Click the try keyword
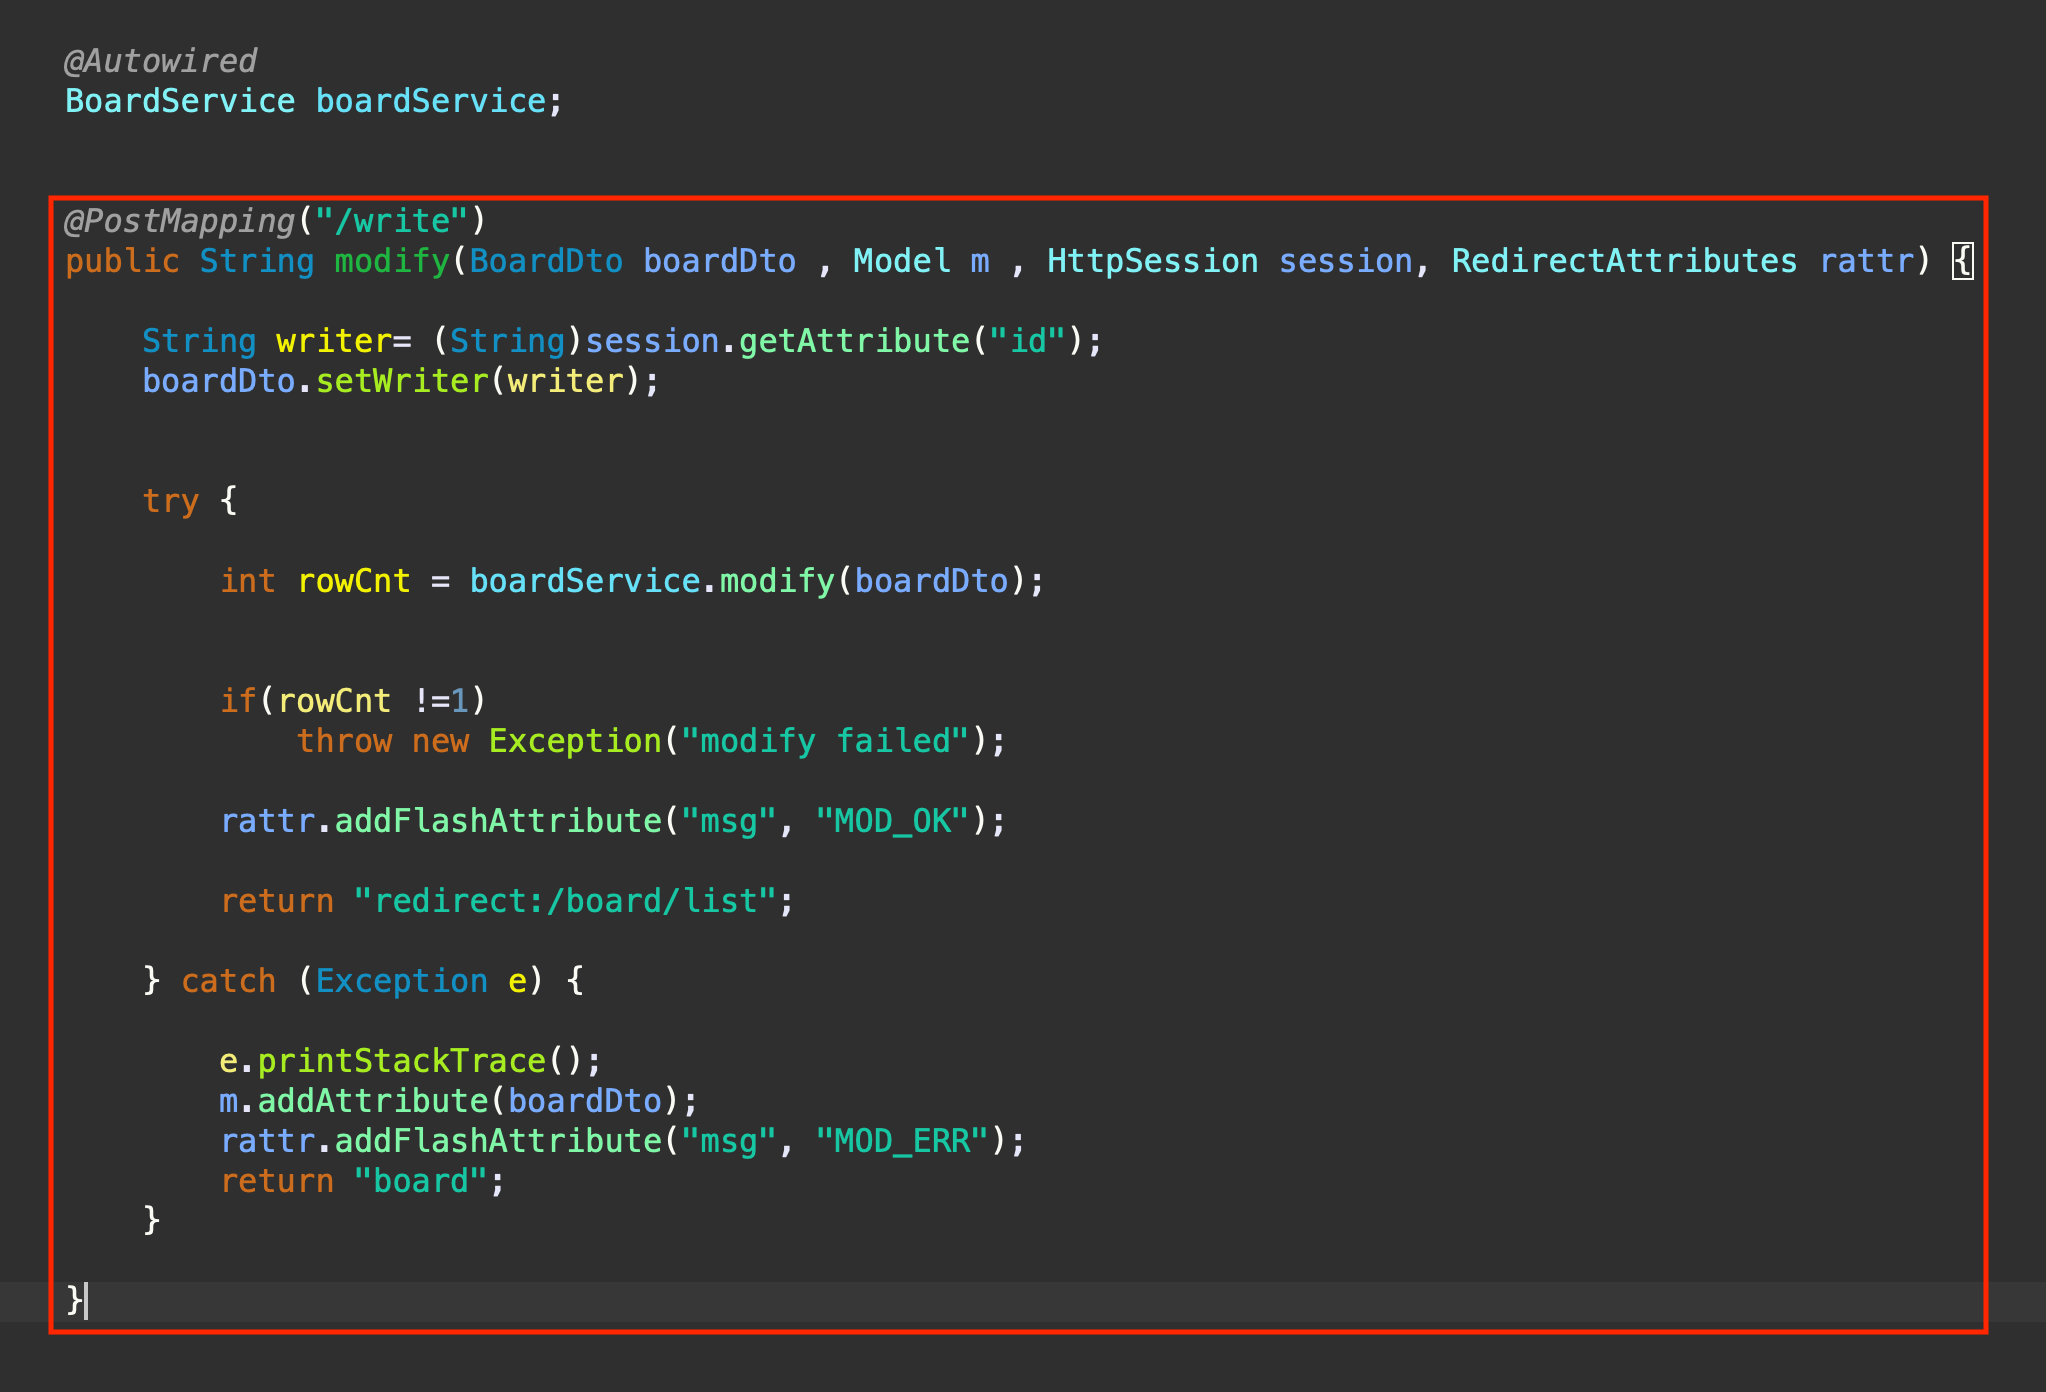This screenshot has height=1392, width=2046. pyautogui.click(x=170, y=501)
